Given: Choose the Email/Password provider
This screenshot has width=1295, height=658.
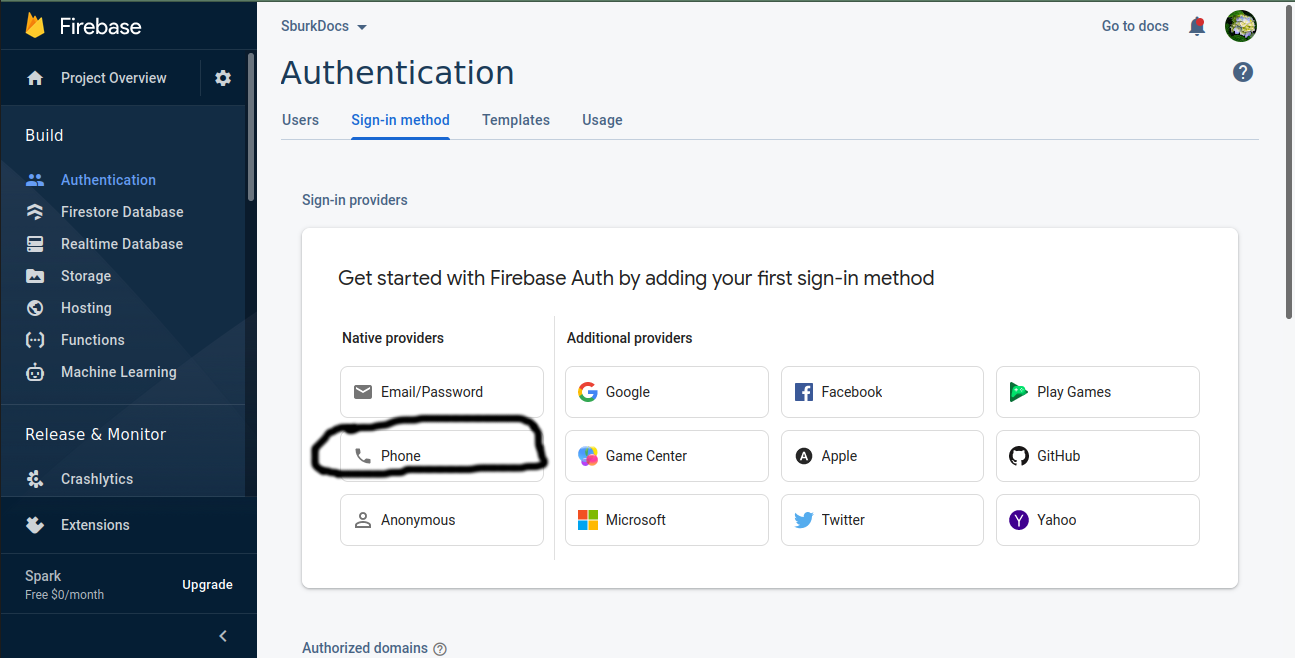Looking at the screenshot, I should coord(442,392).
